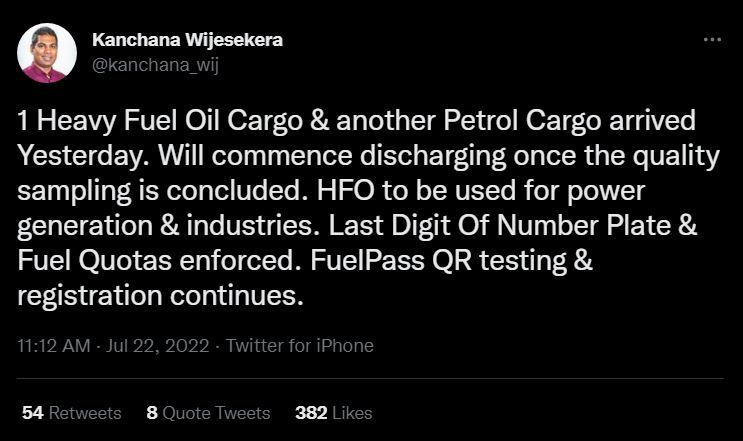Image resolution: width=743 pixels, height=441 pixels.
Task: View the 54 Retweets list
Action: pyautogui.click(x=72, y=413)
